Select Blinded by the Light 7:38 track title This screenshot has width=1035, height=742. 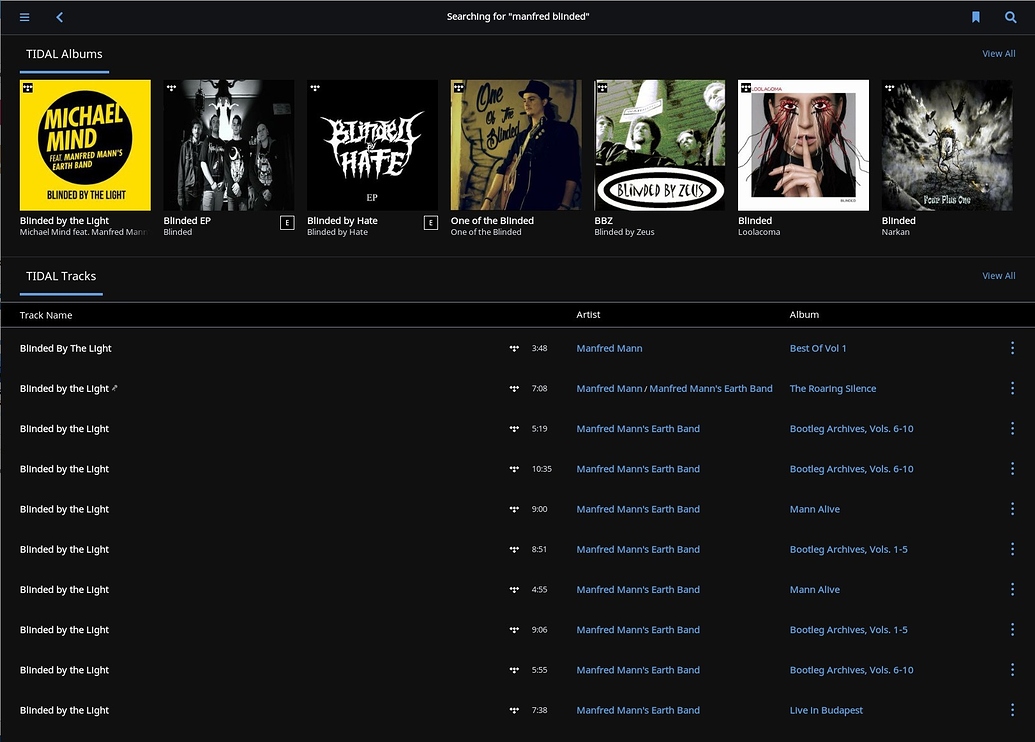tap(64, 710)
